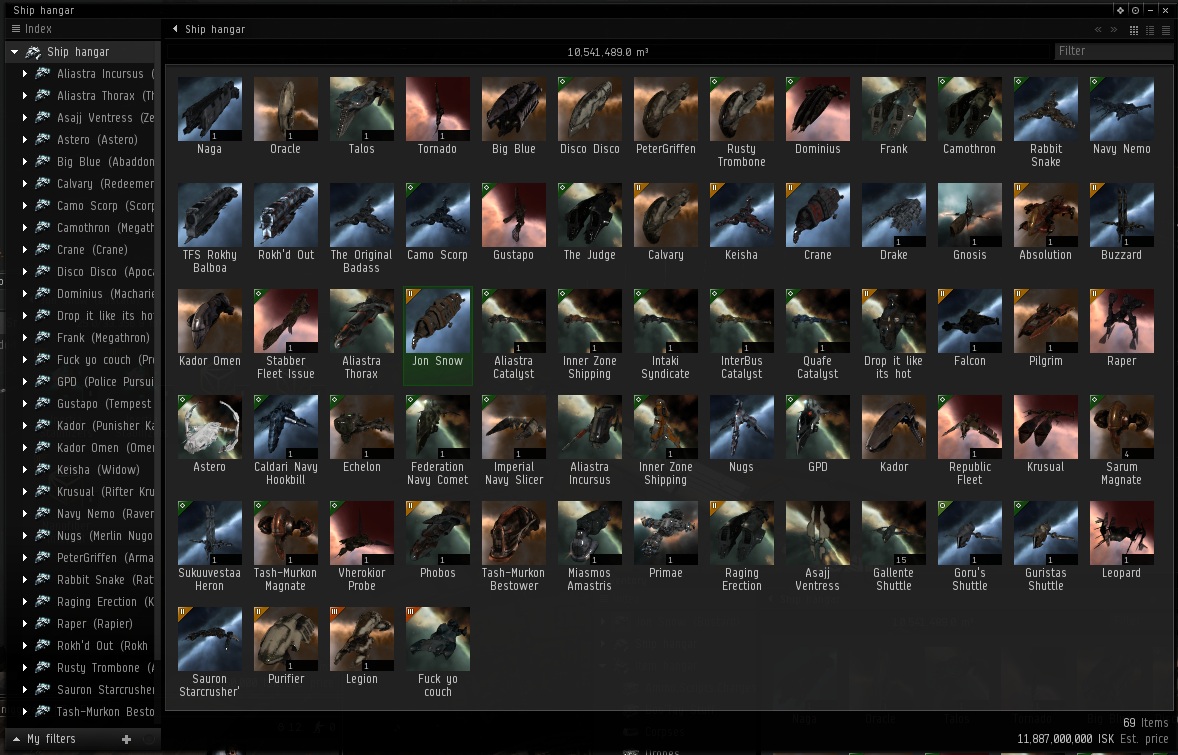1178x755 pixels.
Task: Select the Sarum Magnate ship thumbnail
Action: pyautogui.click(x=1122, y=427)
